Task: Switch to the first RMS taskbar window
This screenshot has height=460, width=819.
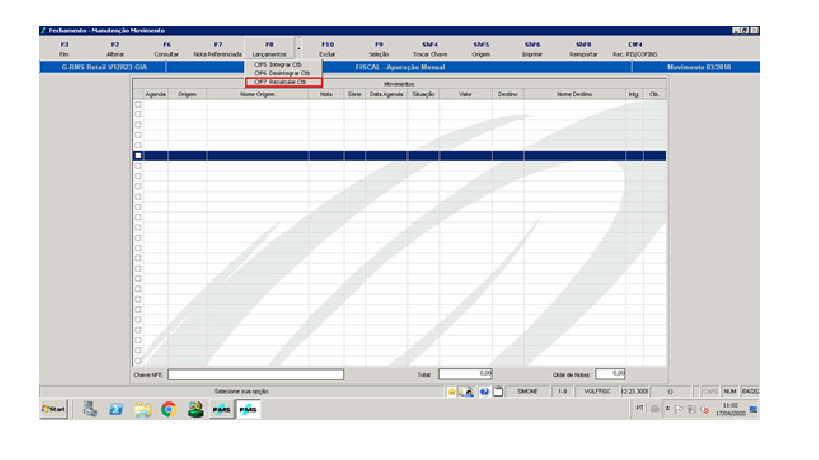Action: (x=221, y=410)
